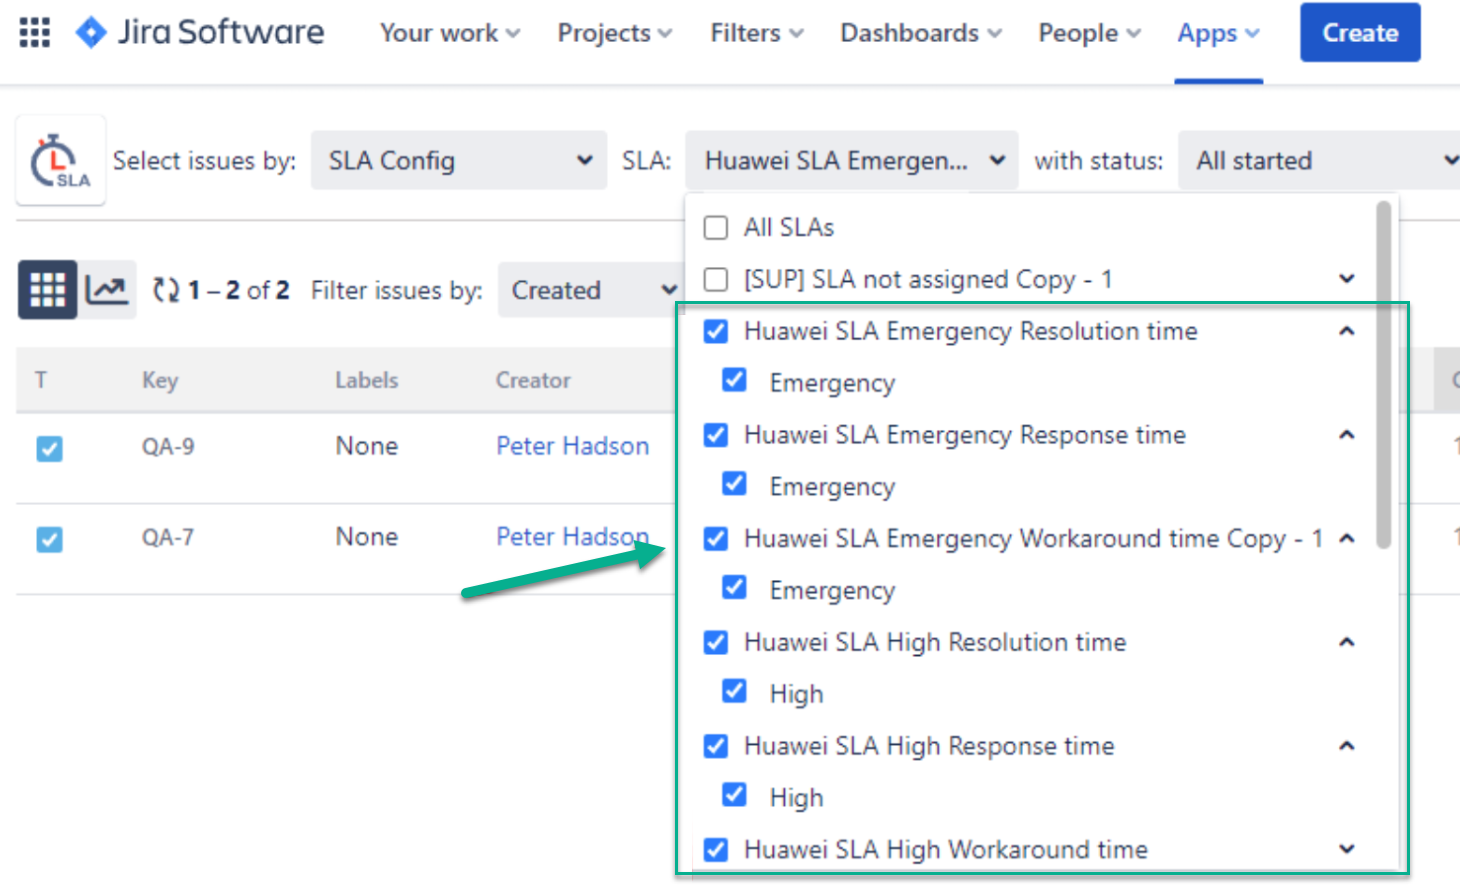Click the refresh issues icon
1460x888 pixels.
click(165, 290)
